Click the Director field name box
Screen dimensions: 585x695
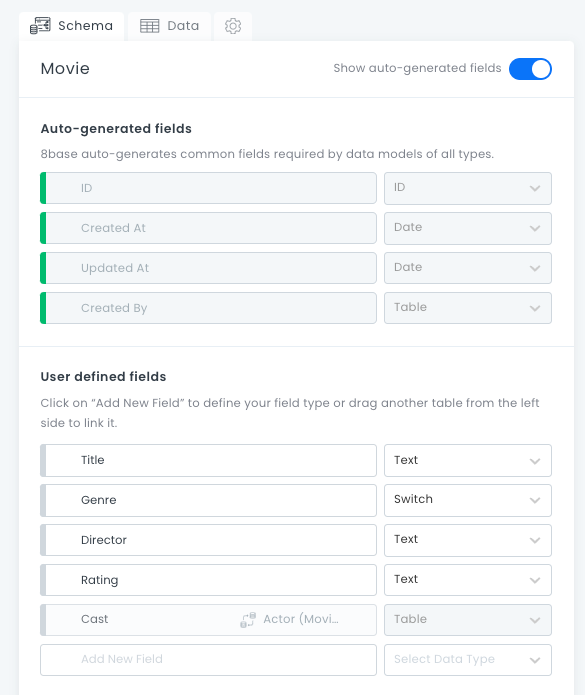point(208,540)
